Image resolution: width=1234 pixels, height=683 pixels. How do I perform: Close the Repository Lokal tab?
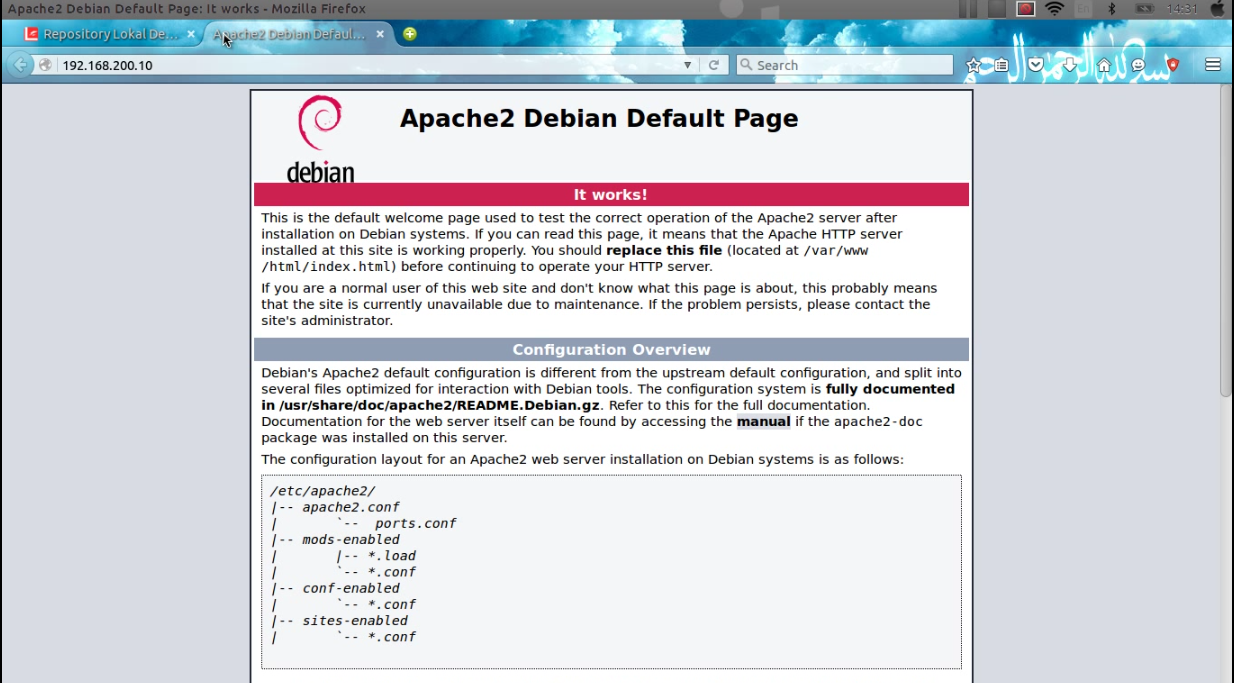click(189, 34)
